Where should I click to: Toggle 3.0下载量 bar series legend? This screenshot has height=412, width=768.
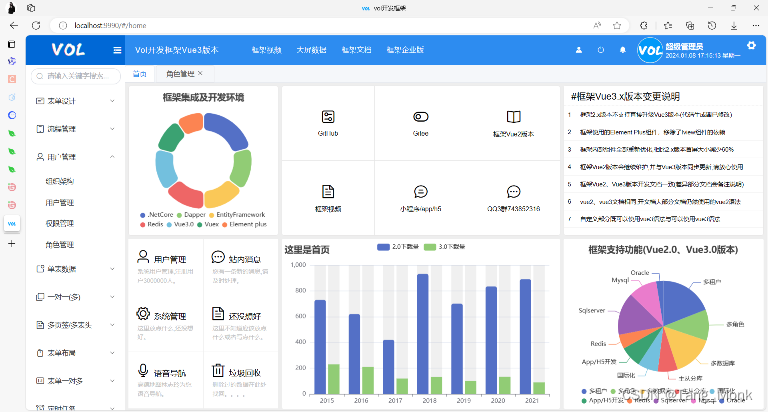(x=444, y=247)
